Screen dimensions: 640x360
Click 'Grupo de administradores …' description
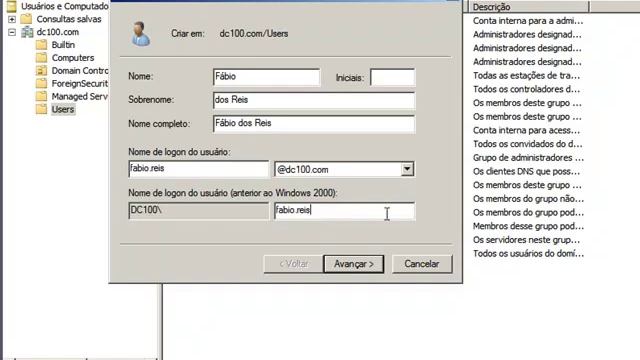click(528, 158)
